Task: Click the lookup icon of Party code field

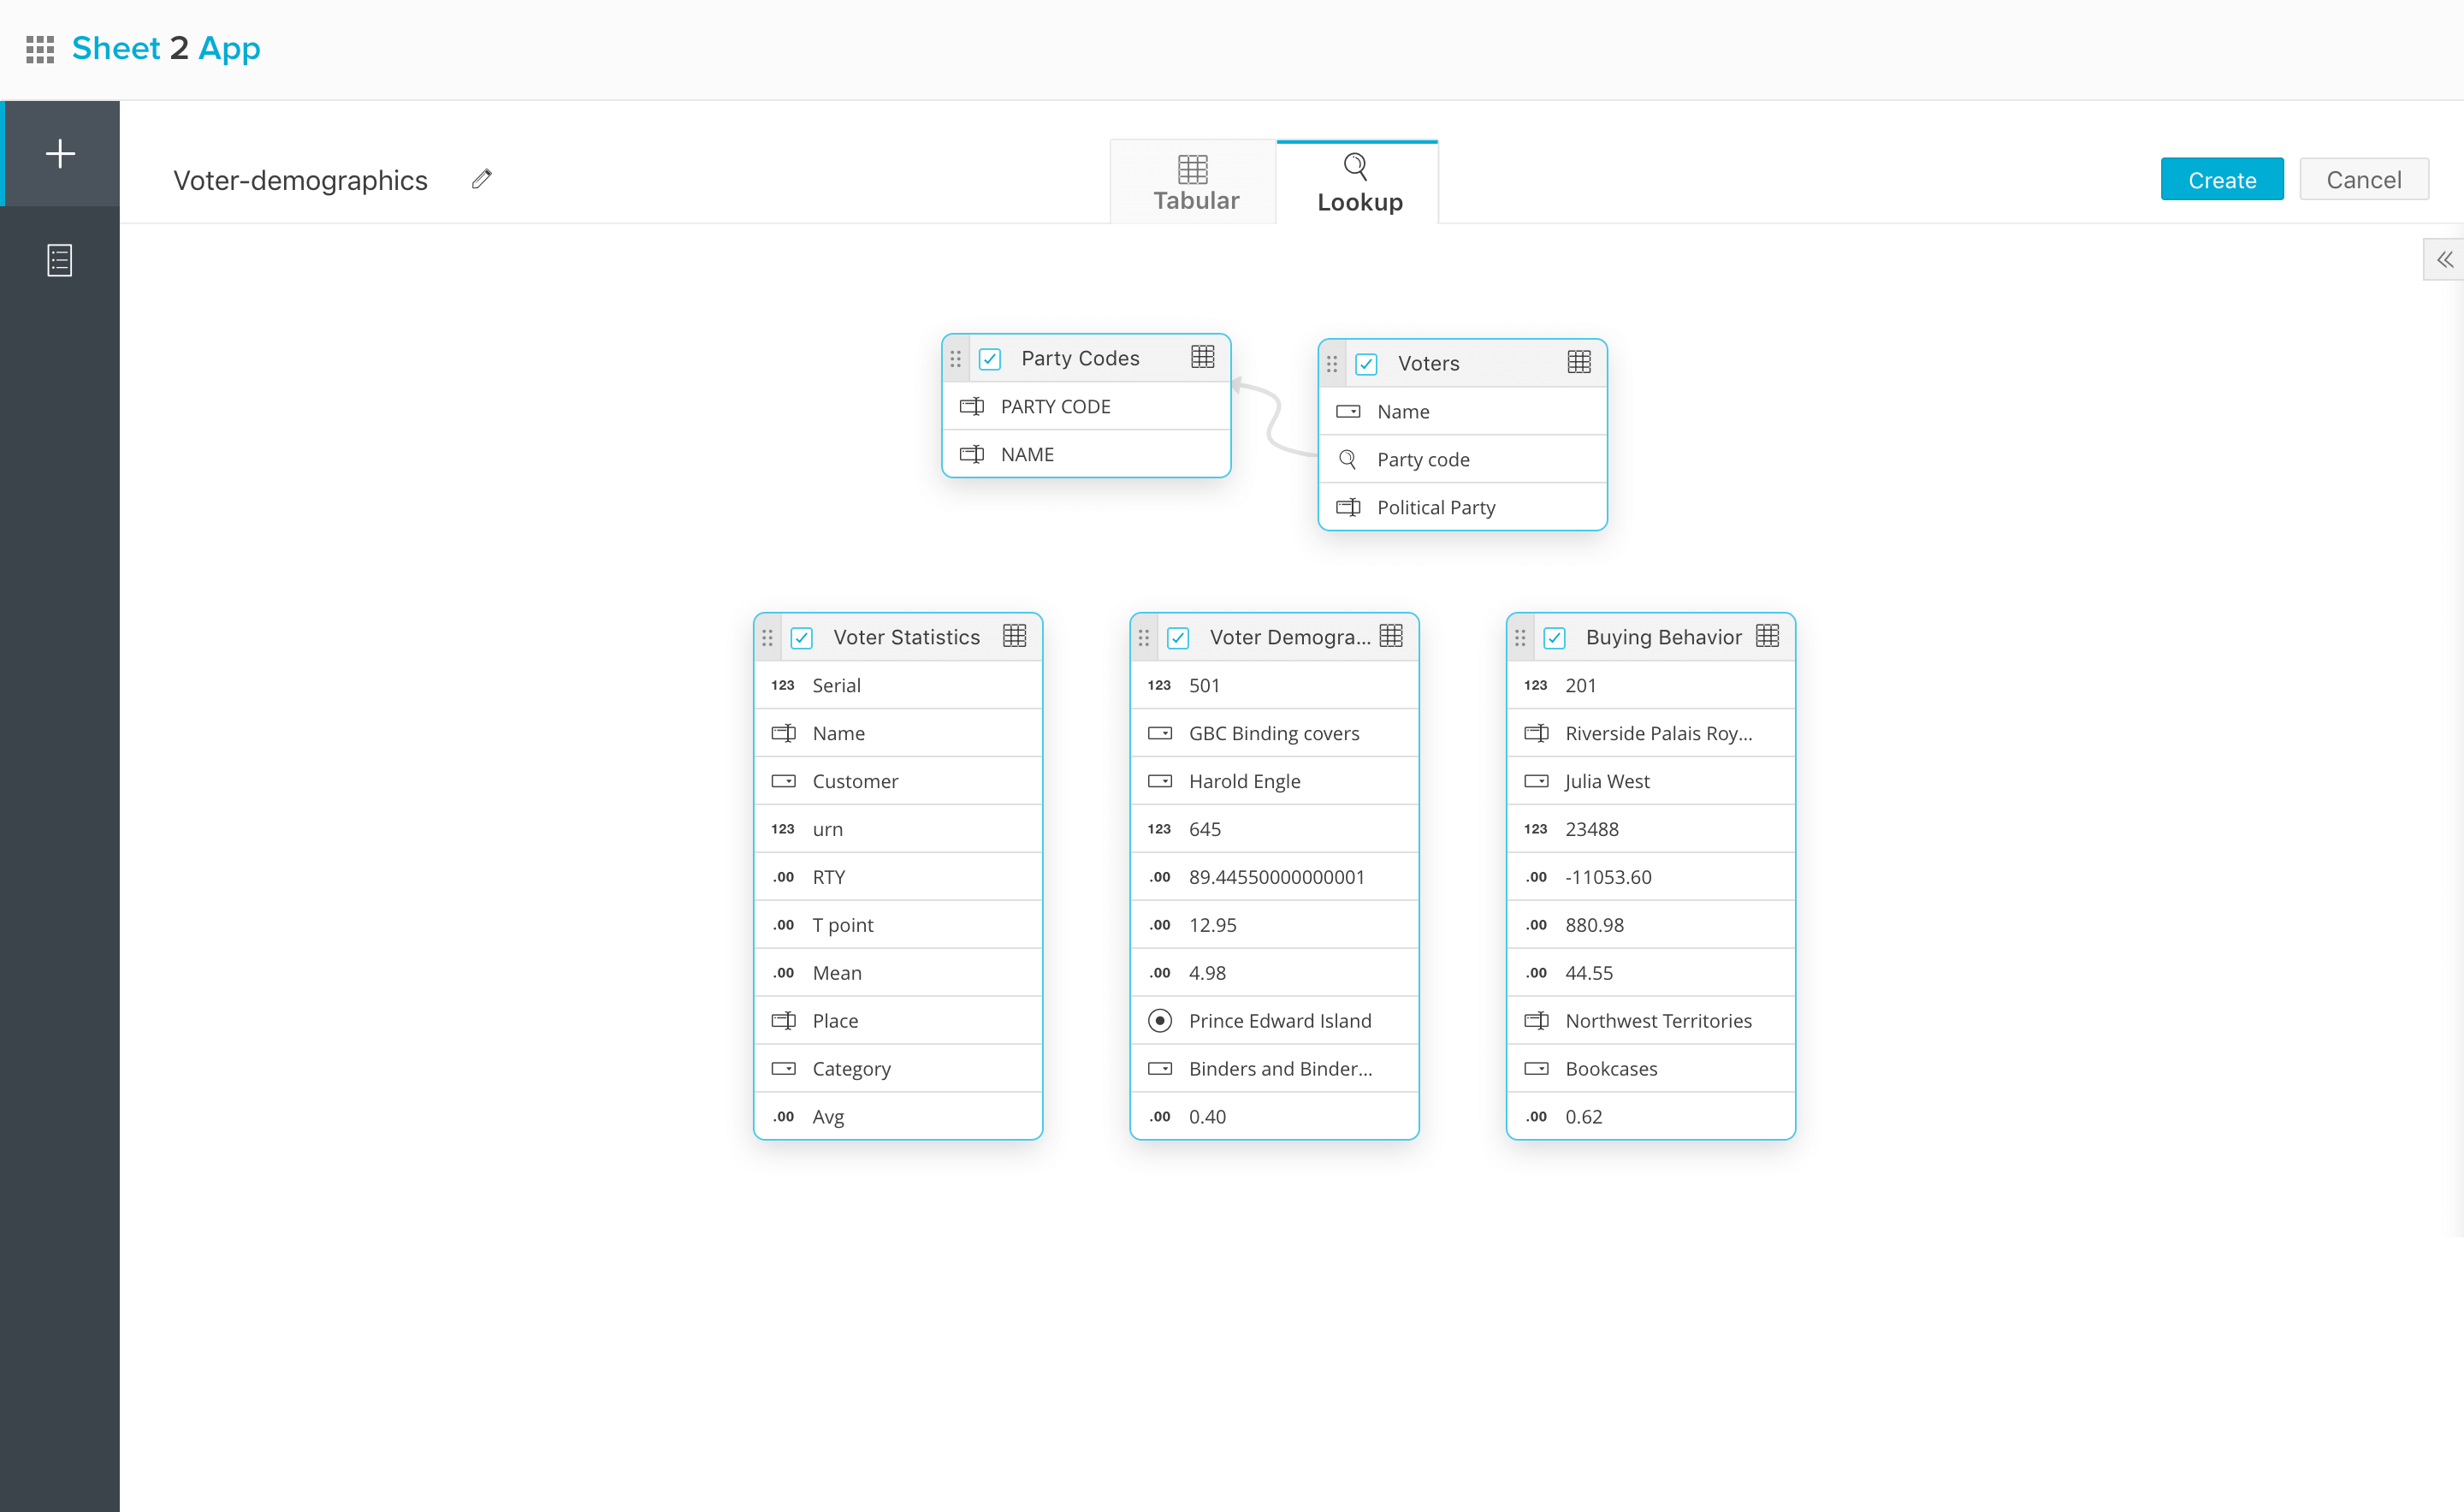Action: click(1348, 459)
